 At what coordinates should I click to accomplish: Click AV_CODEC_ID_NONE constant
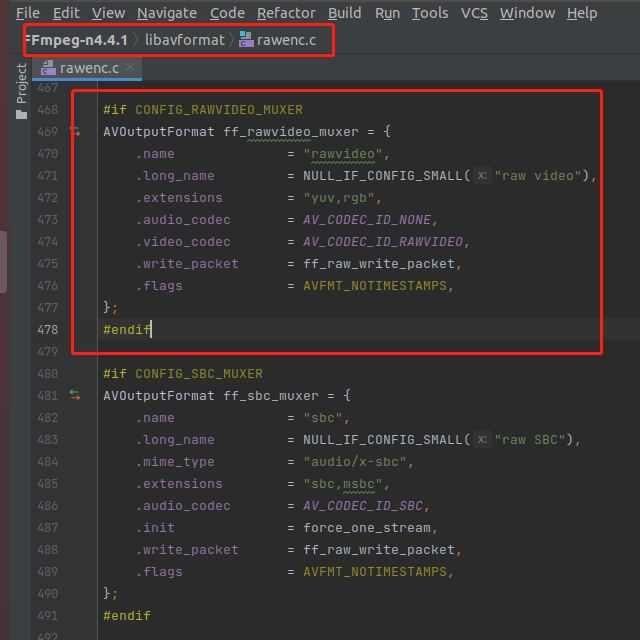(x=367, y=220)
